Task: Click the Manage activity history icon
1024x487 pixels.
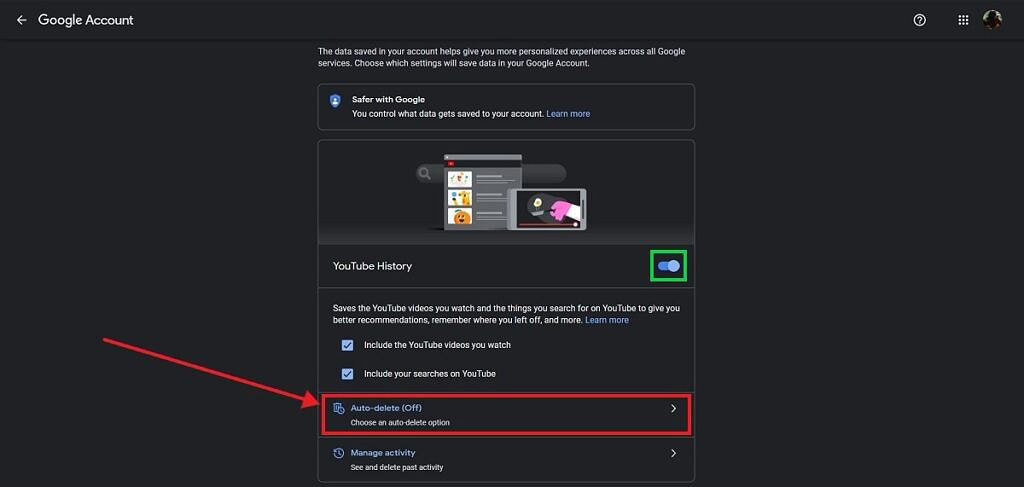Action: pyautogui.click(x=338, y=452)
